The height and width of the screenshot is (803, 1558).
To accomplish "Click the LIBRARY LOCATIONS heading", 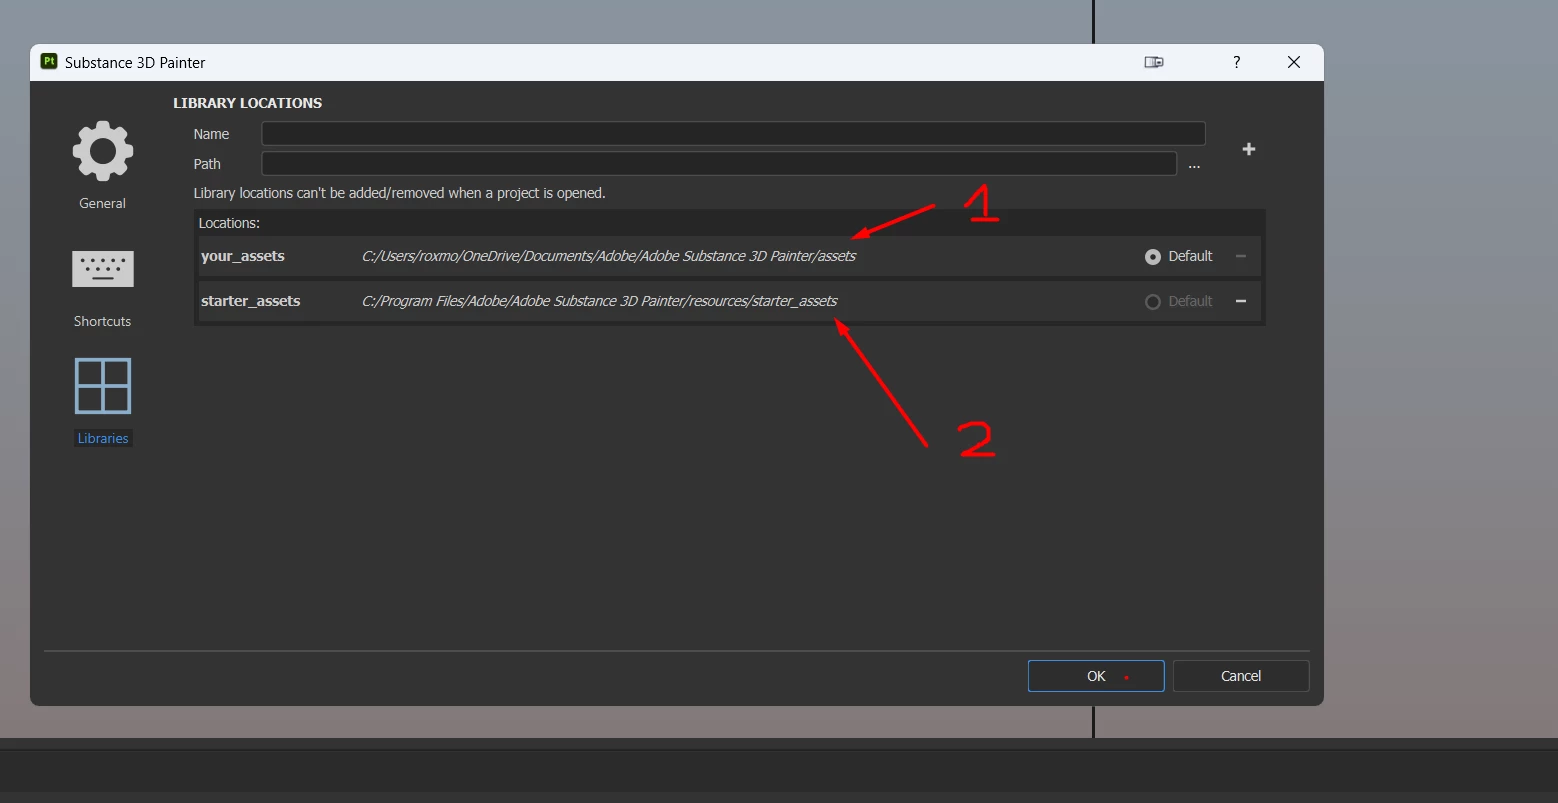I will click(248, 103).
